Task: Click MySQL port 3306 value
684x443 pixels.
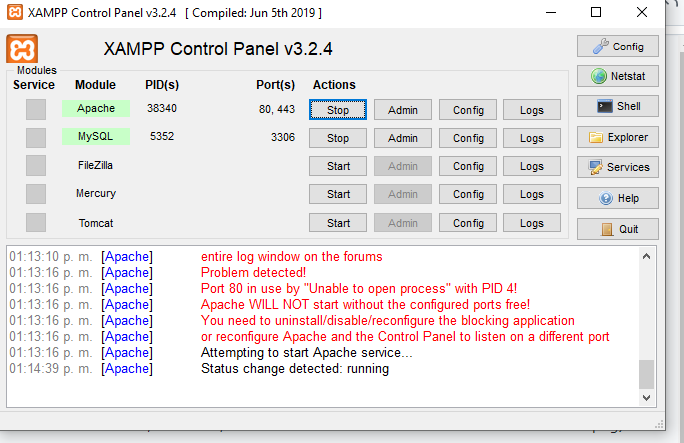Action: (x=283, y=137)
